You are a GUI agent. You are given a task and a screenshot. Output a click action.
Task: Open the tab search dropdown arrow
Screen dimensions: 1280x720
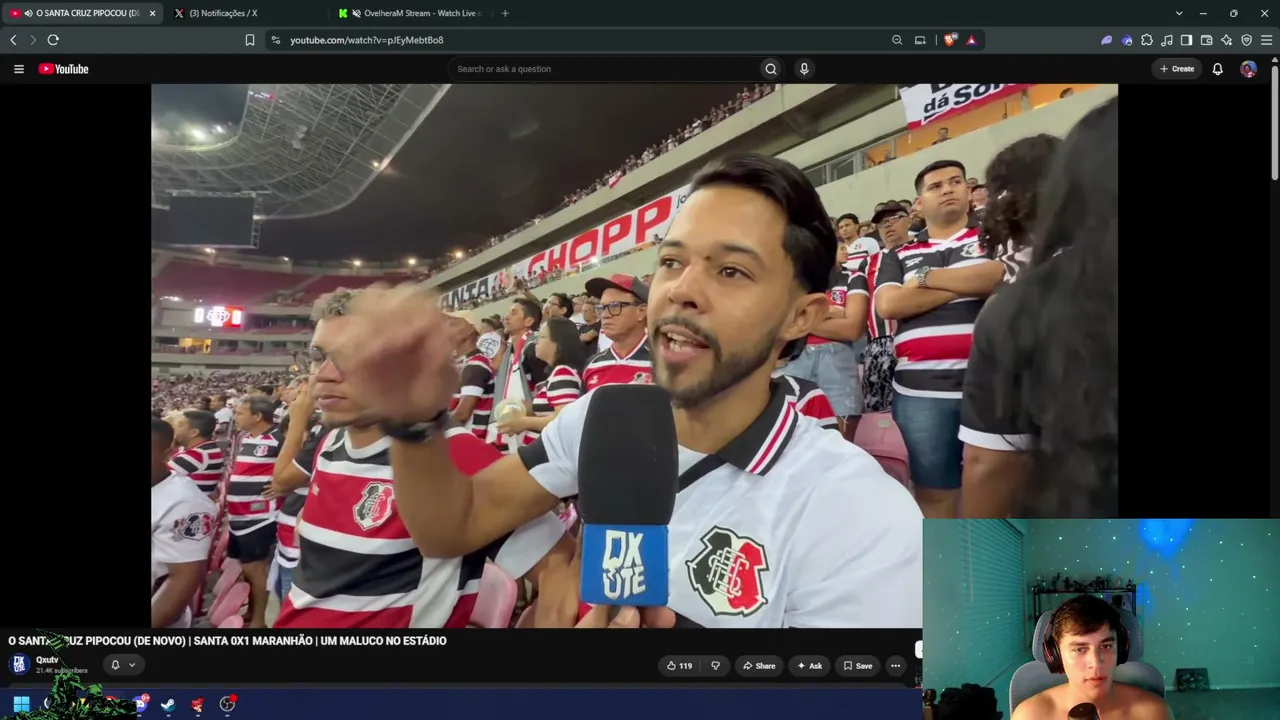click(1179, 13)
